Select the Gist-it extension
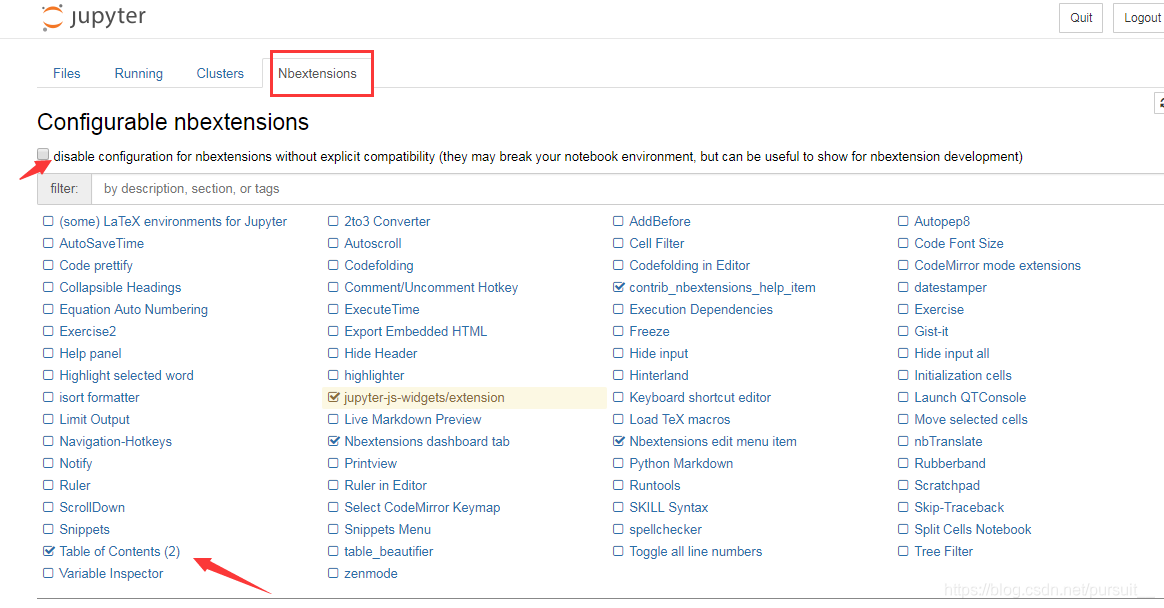 932,332
